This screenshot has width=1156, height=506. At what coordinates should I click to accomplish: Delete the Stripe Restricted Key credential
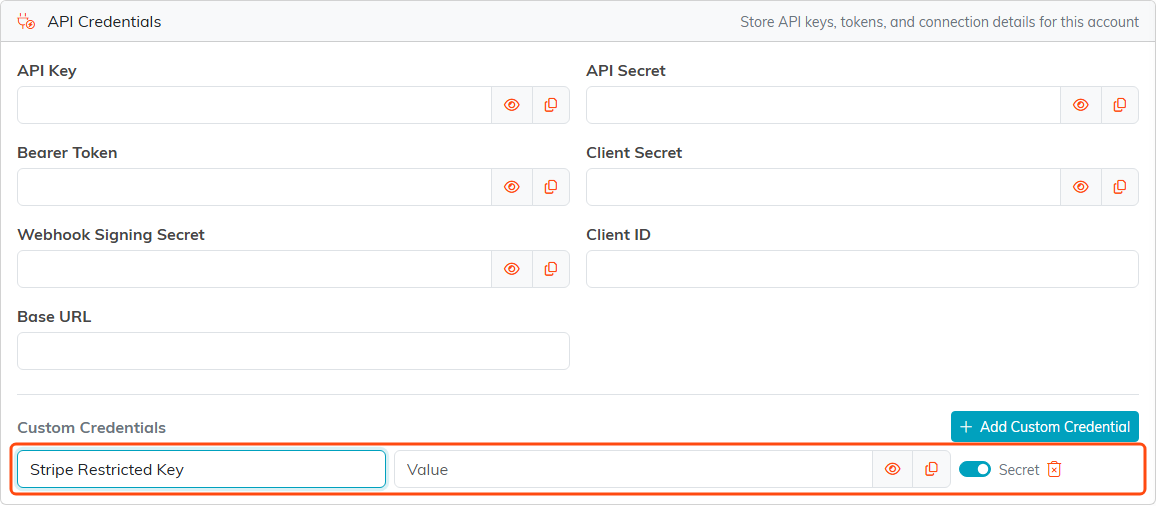(1054, 469)
